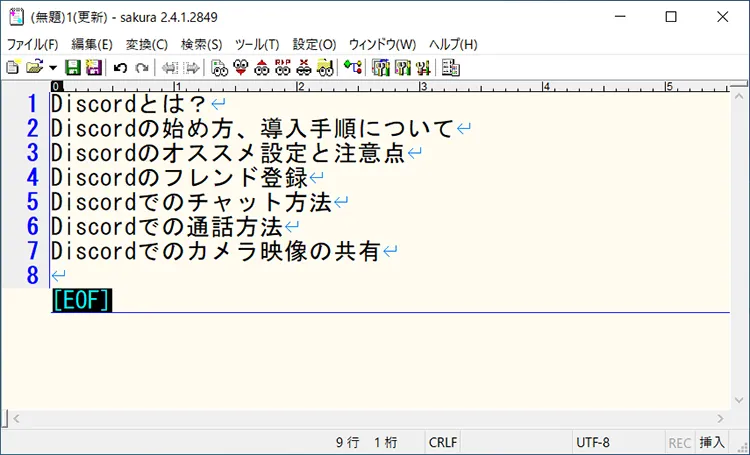The width and height of the screenshot is (750, 455).
Task: Open outline analysis with the tree diagram icon
Action: coord(353,67)
